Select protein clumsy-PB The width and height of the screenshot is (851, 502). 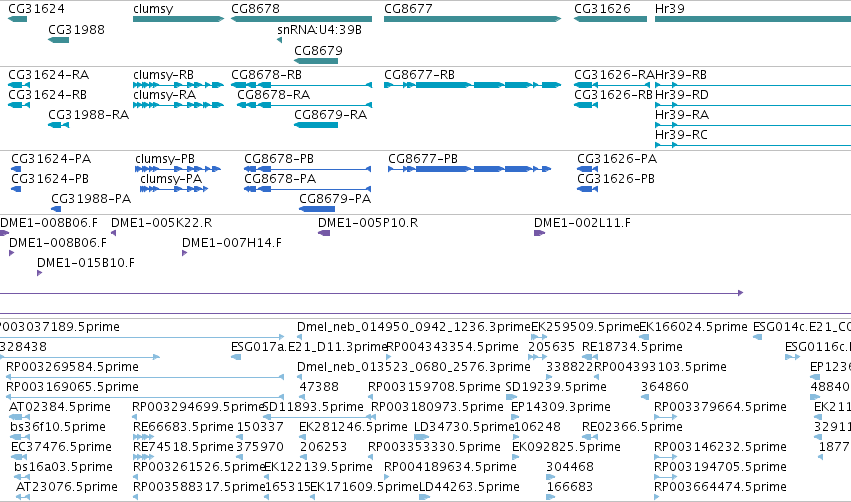point(165,158)
